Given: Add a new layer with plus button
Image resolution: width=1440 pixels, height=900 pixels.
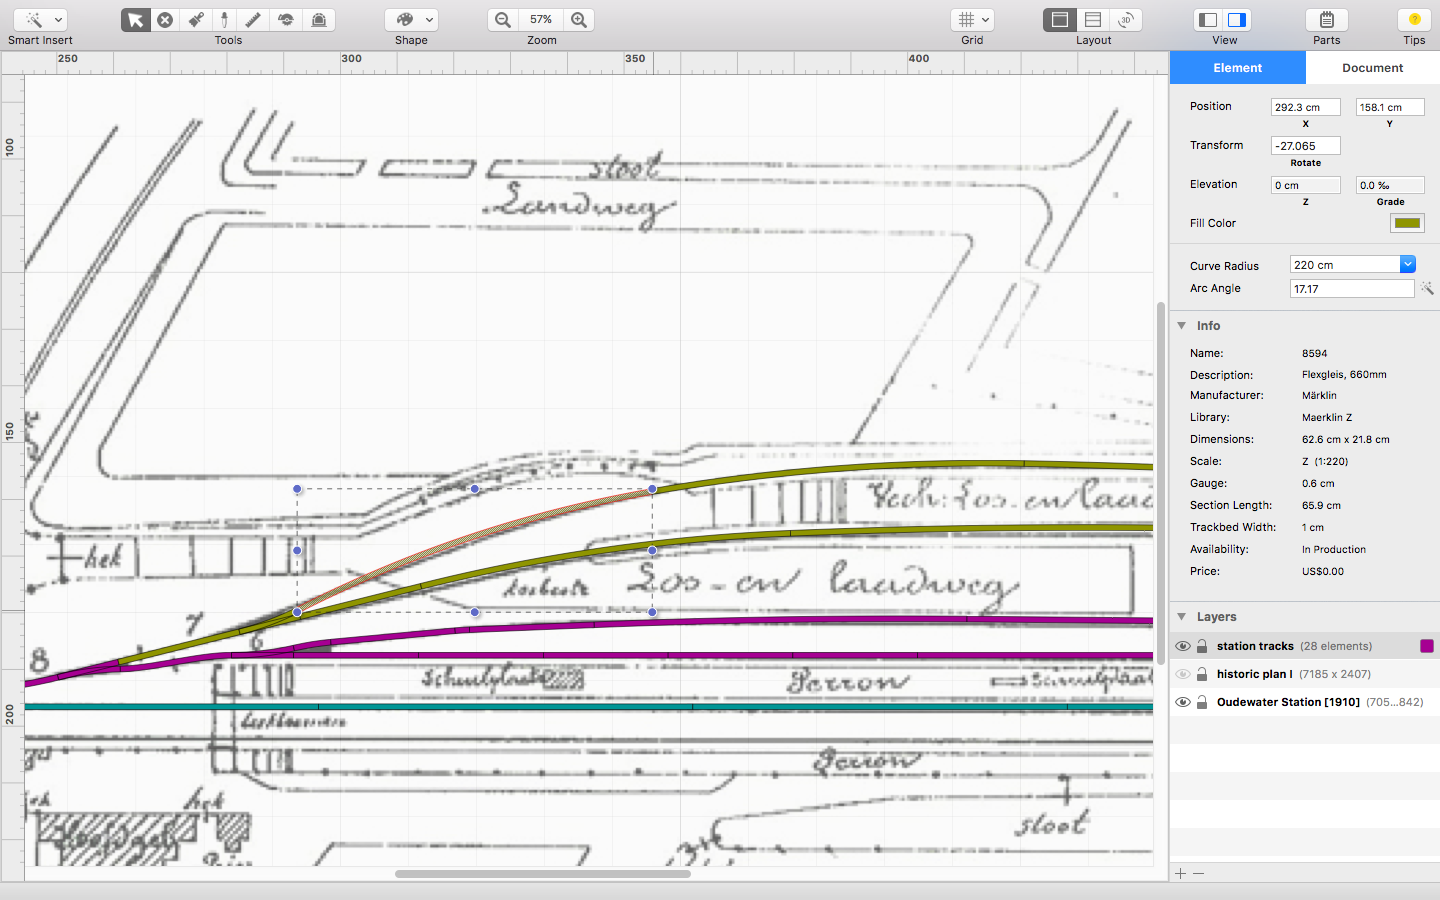Looking at the screenshot, I should click(1181, 874).
